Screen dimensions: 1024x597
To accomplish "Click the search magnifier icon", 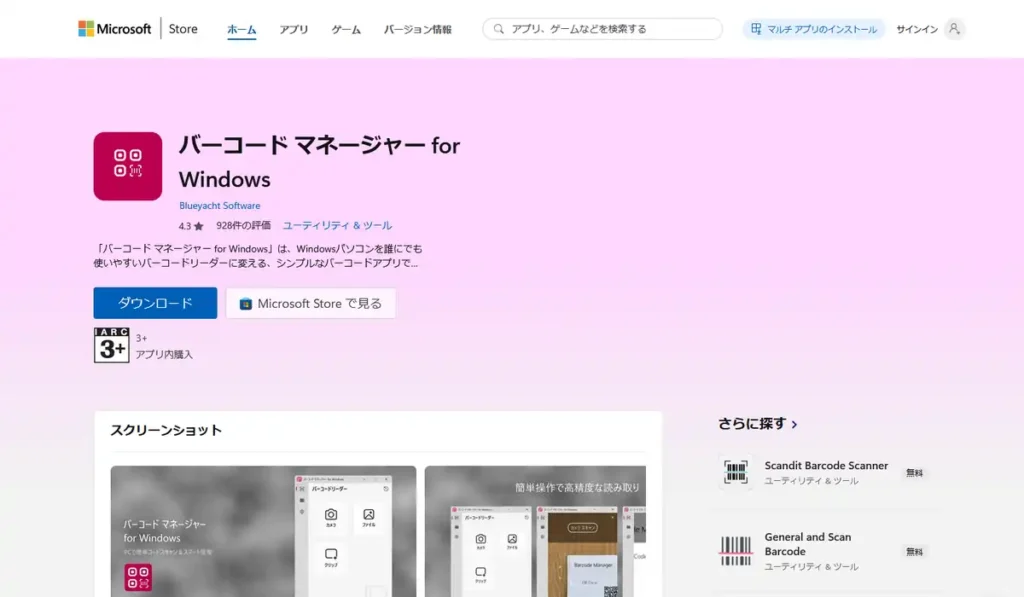I will coord(497,28).
